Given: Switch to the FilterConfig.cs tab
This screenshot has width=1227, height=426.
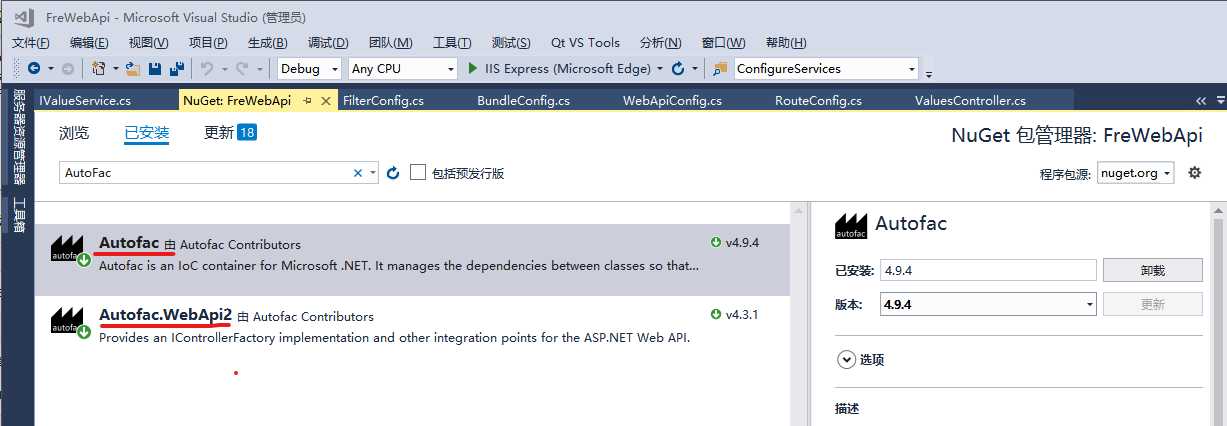Looking at the screenshot, I should (383, 101).
